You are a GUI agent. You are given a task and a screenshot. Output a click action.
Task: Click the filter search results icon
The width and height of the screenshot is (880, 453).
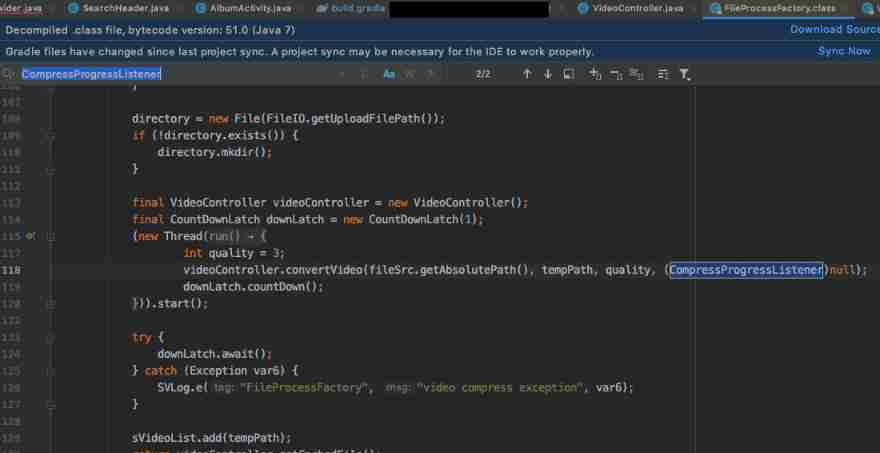(x=684, y=74)
